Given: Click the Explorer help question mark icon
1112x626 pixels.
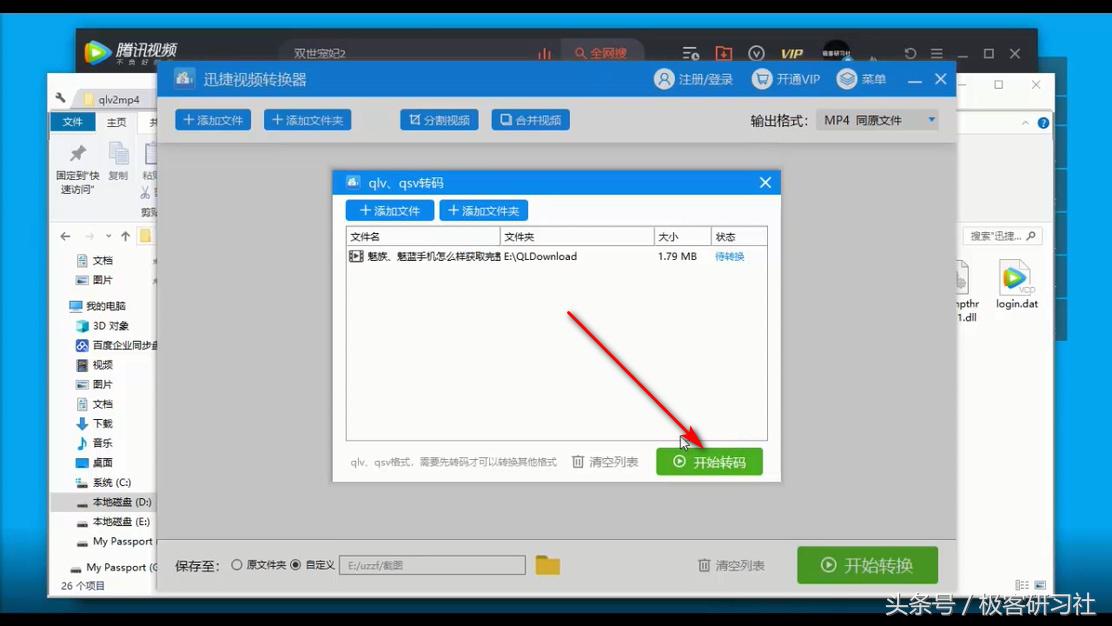Looking at the screenshot, I should pos(1042,123).
